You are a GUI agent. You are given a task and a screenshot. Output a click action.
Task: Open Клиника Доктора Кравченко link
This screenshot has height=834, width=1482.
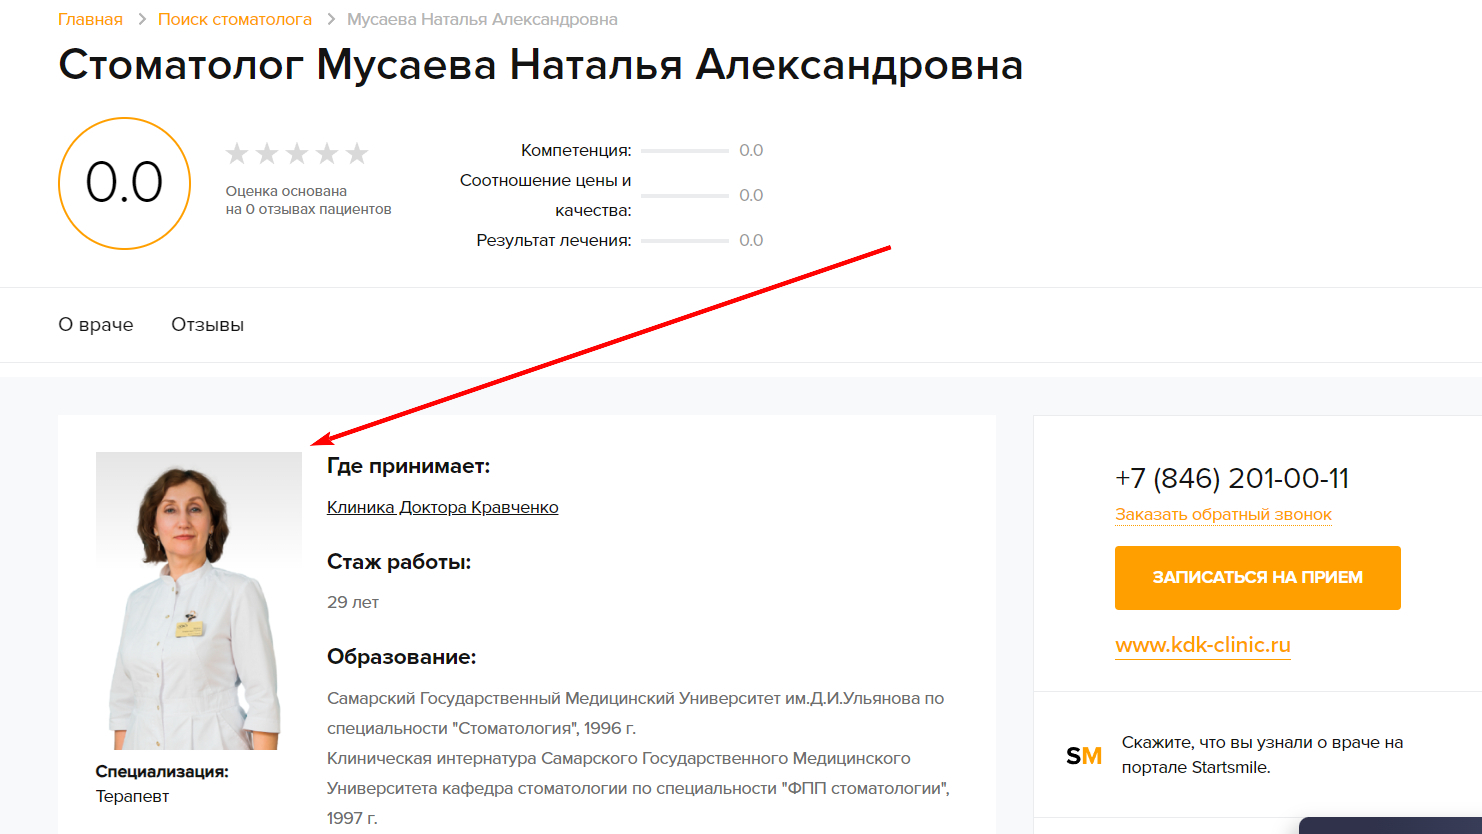click(x=442, y=508)
